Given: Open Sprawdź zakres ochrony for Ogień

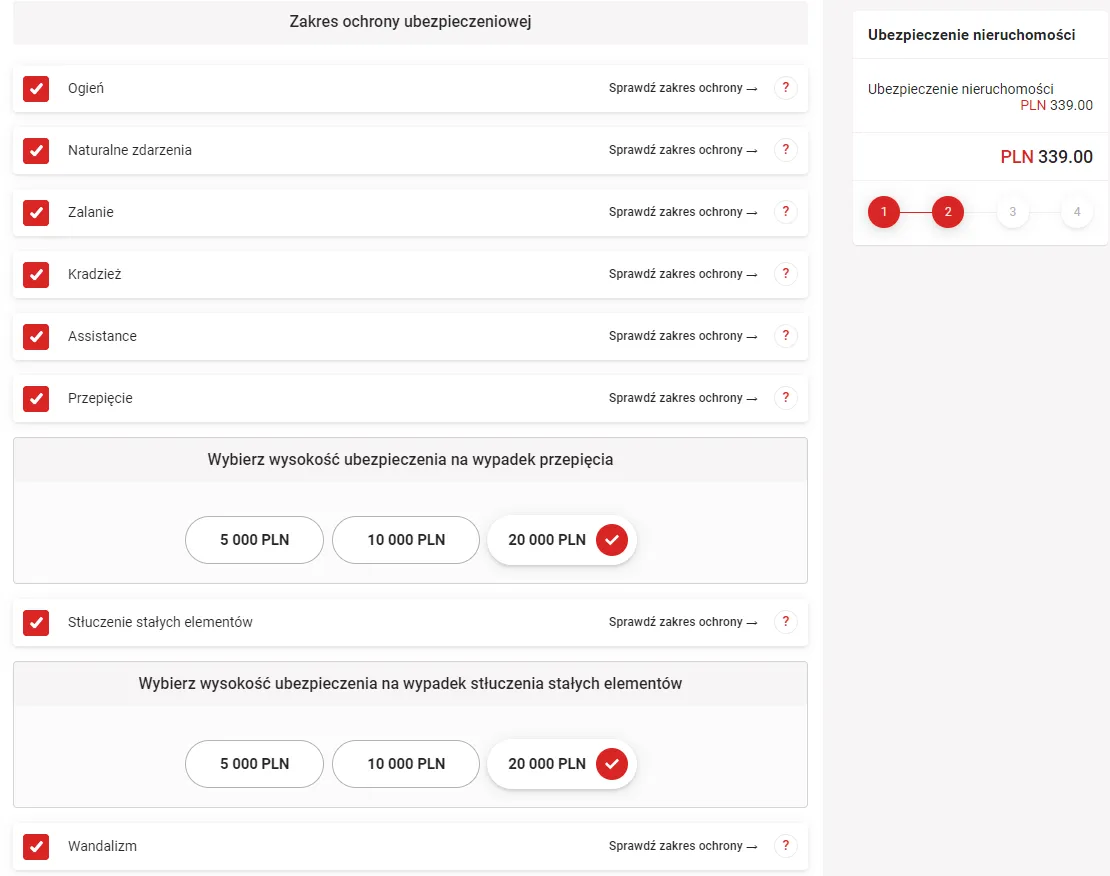Looking at the screenshot, I should pos(681,87).
